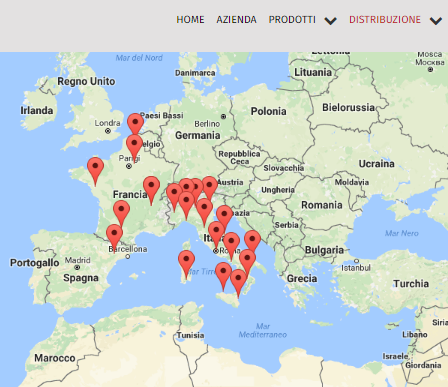Expand the PRODOTTI dropdown arrow
The image size is (448, 387).
(330, 21)
